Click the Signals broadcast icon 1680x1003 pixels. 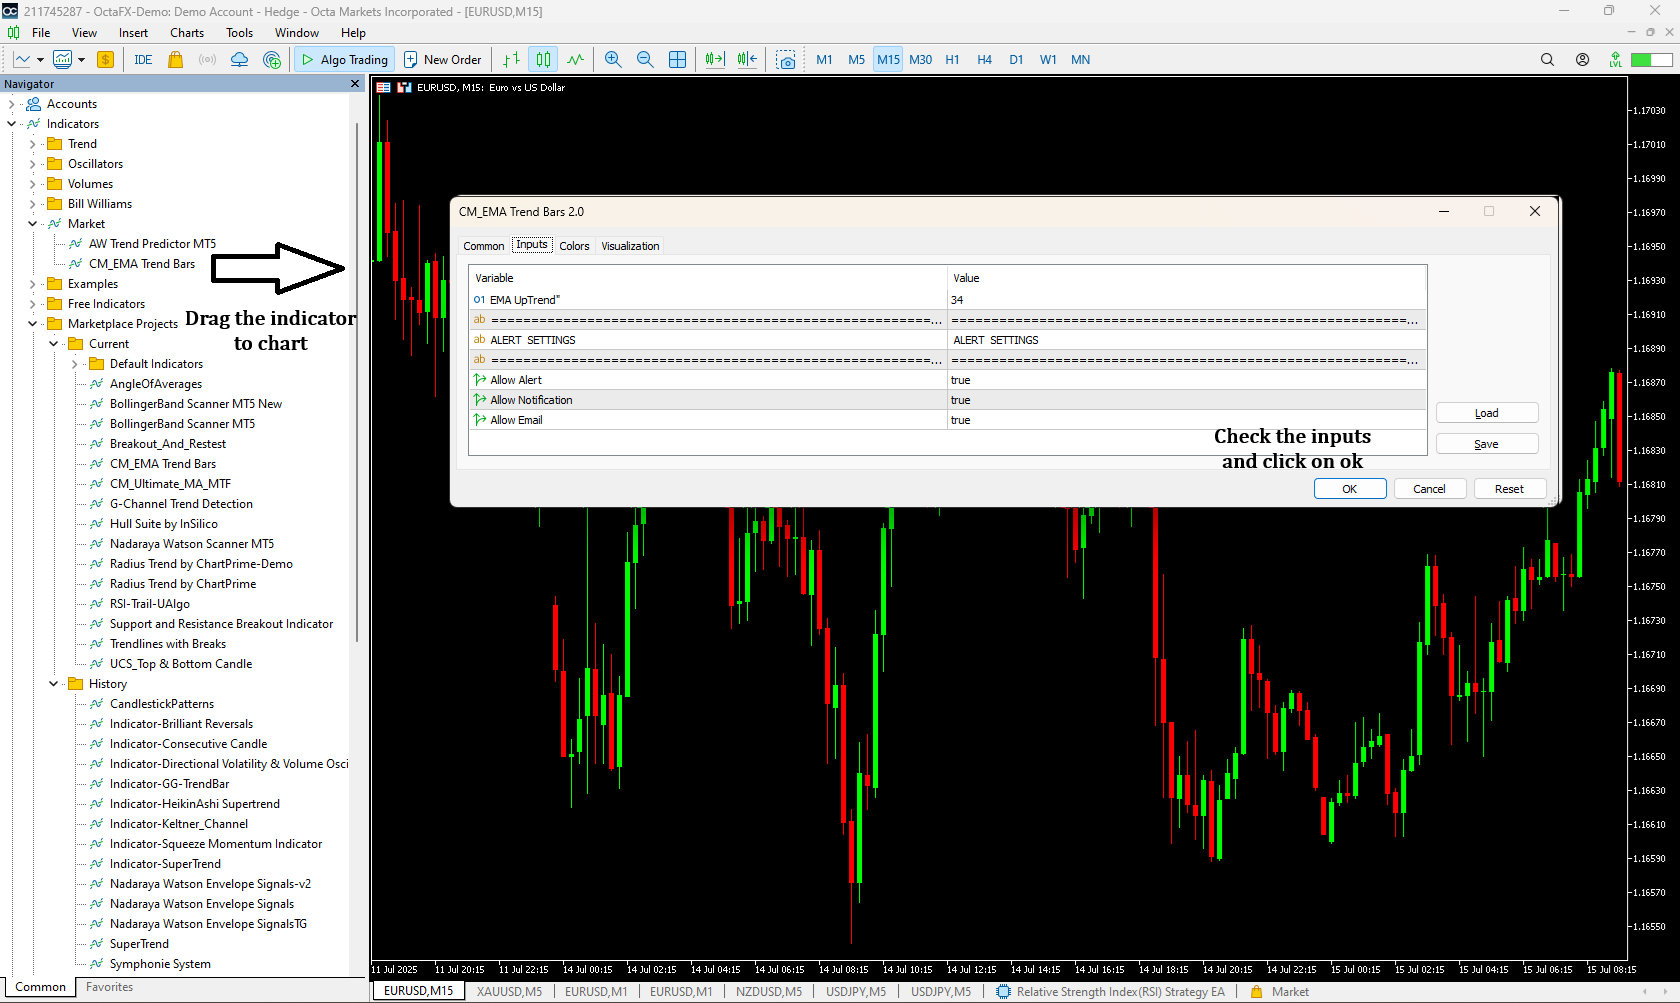pos(207,60)
